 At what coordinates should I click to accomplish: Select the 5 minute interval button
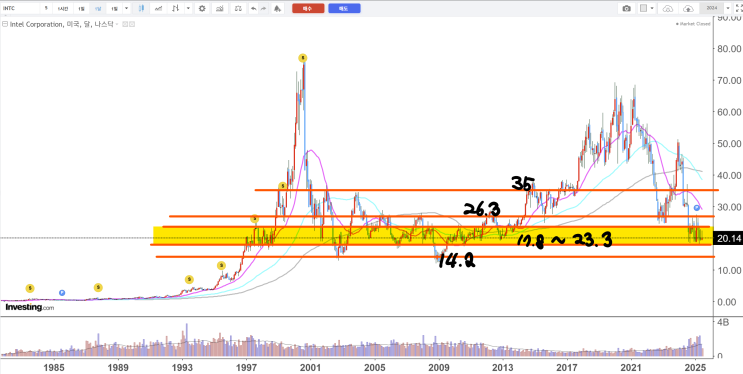coord(46,9)
